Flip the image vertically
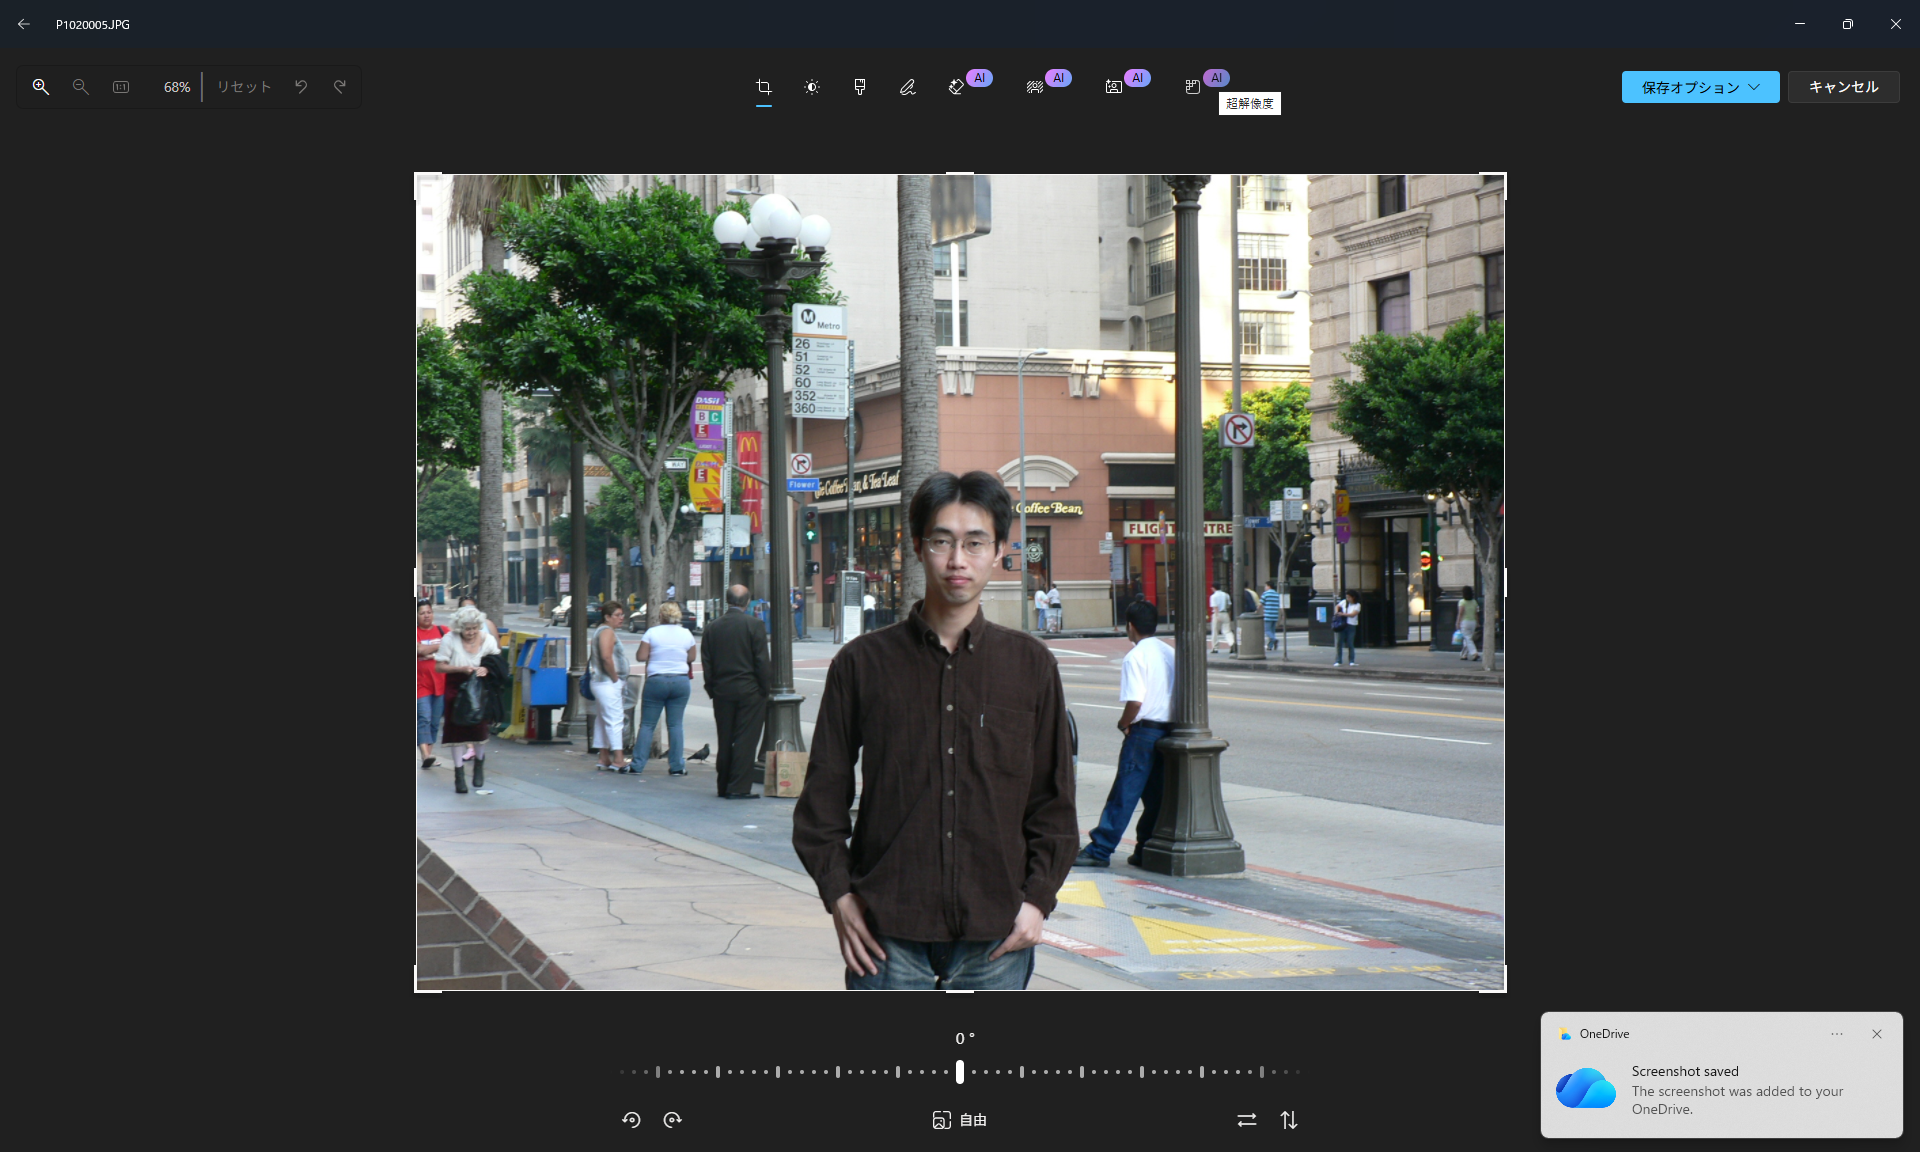The image size is (1920, 1152). coord(1289,1120)
